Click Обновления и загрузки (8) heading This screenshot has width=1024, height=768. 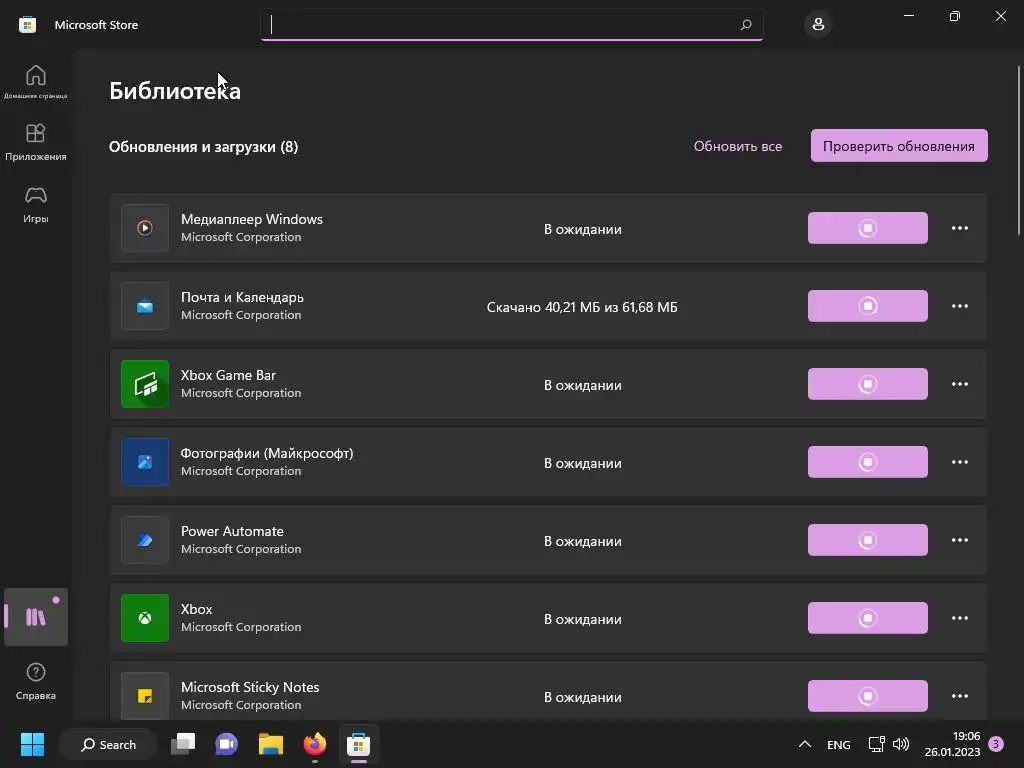(203, 147)
